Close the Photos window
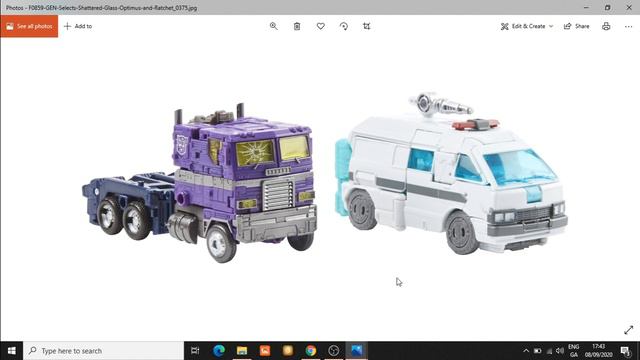The image size is (640, 360). pos(629,7)
